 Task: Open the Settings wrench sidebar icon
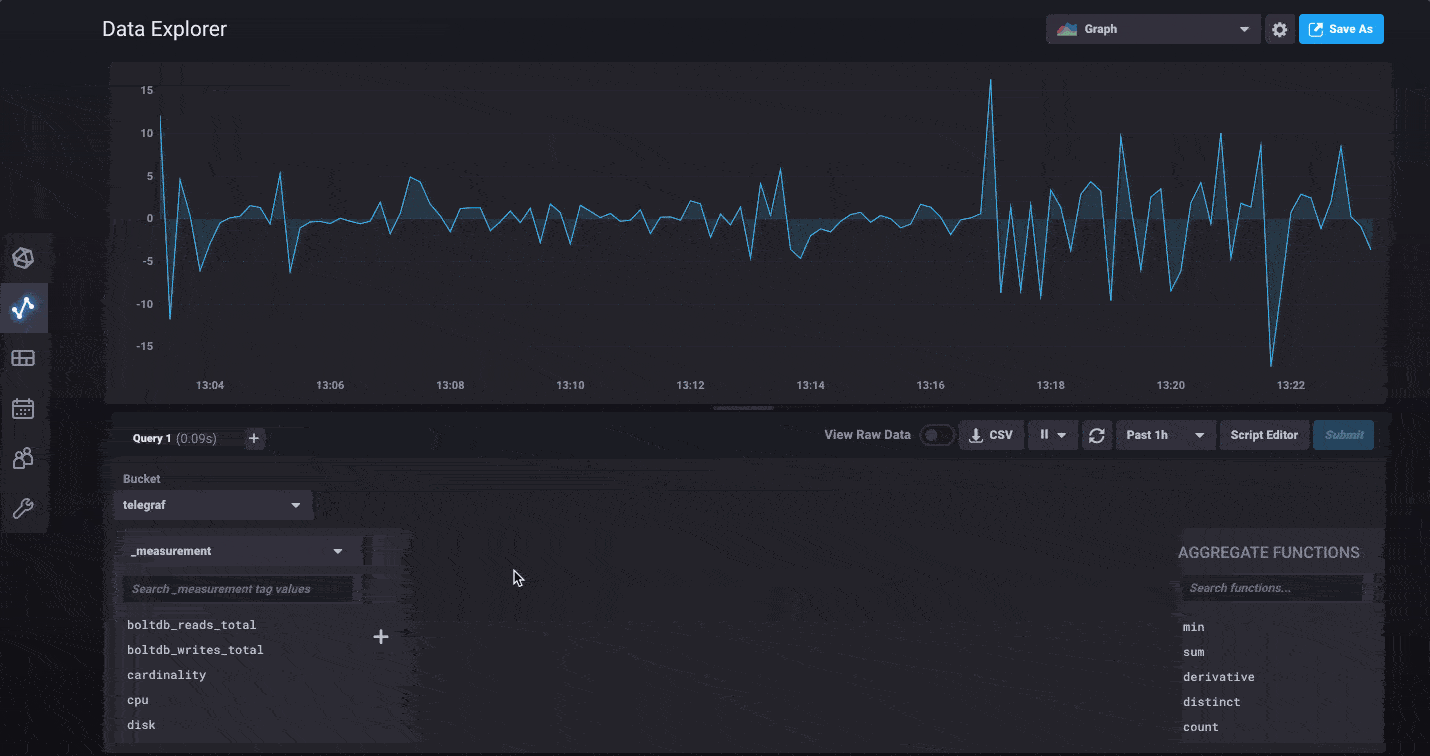click(23, 508)
